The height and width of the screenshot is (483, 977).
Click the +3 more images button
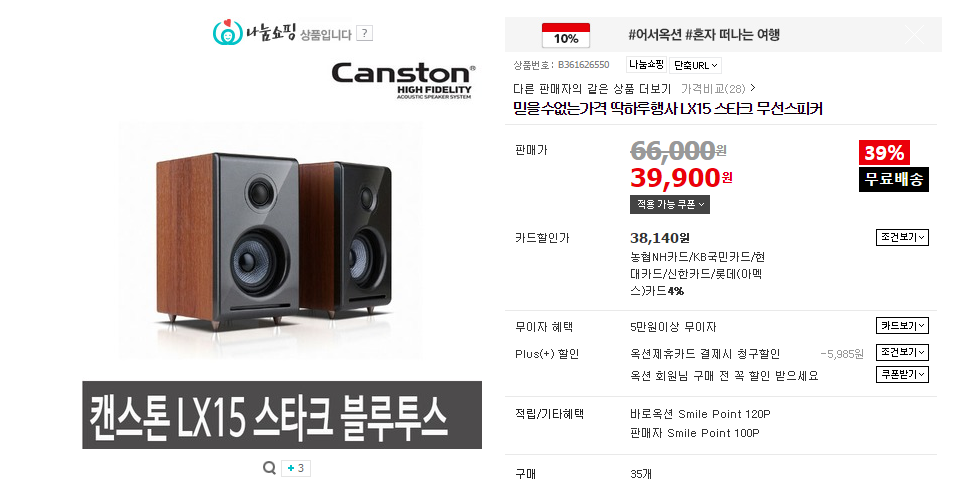(295, 469)
